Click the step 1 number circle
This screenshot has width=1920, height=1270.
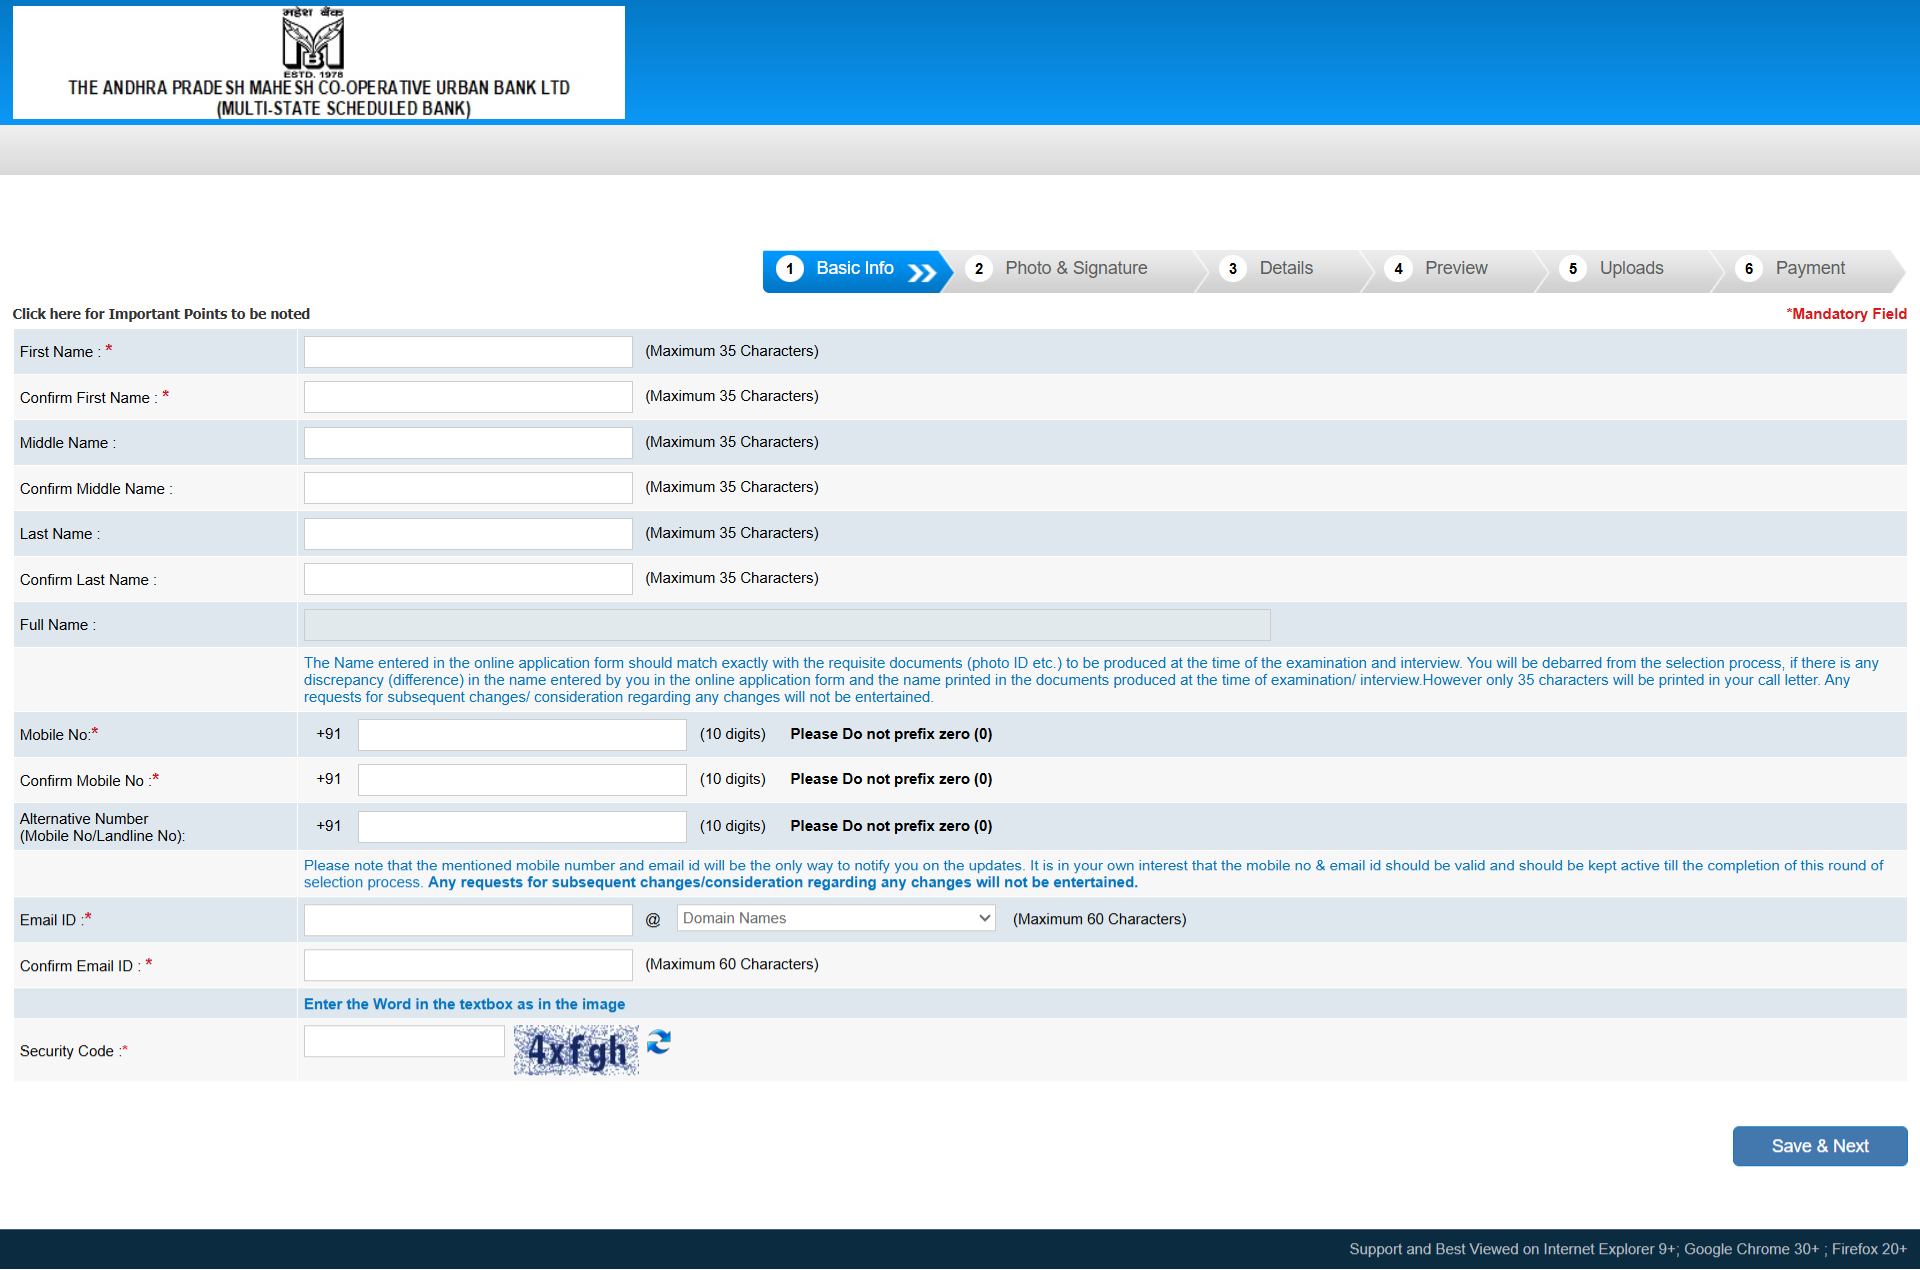click(789, 269)
